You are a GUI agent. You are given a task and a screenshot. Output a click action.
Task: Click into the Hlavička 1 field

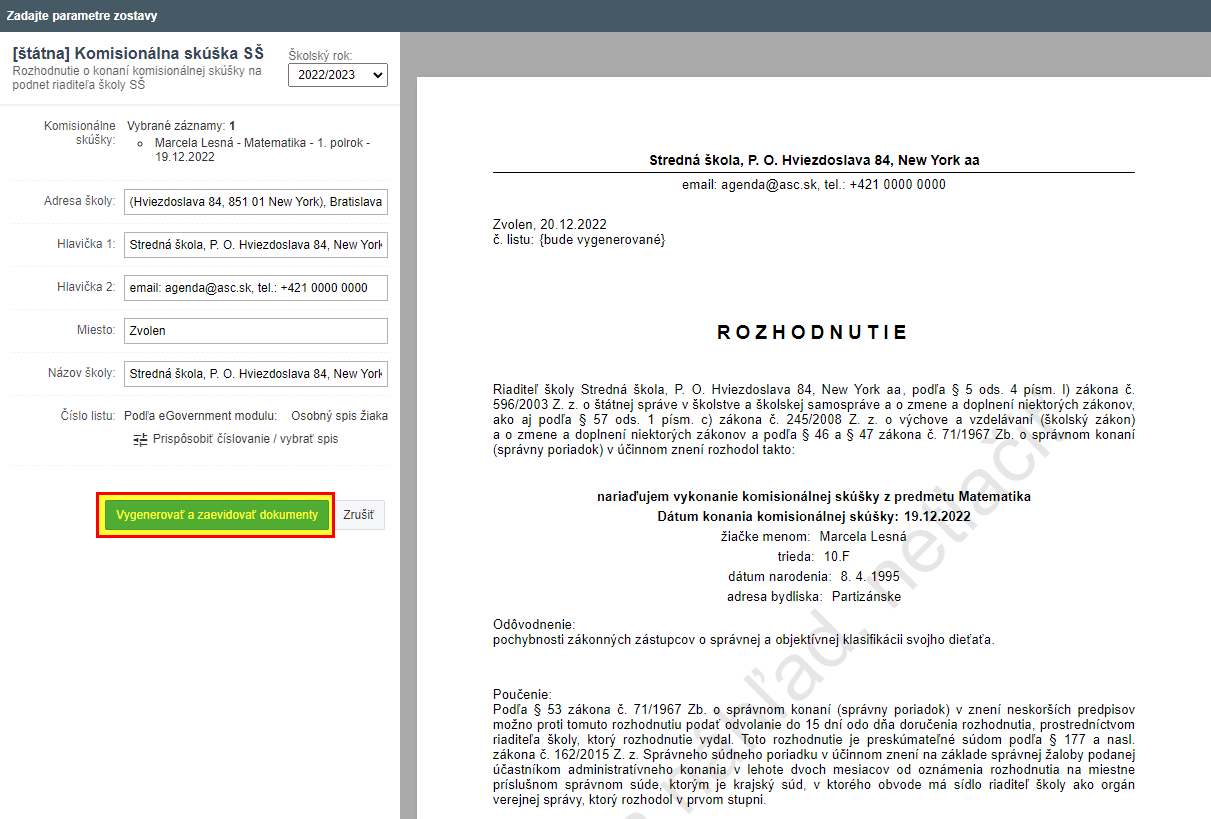255,245
